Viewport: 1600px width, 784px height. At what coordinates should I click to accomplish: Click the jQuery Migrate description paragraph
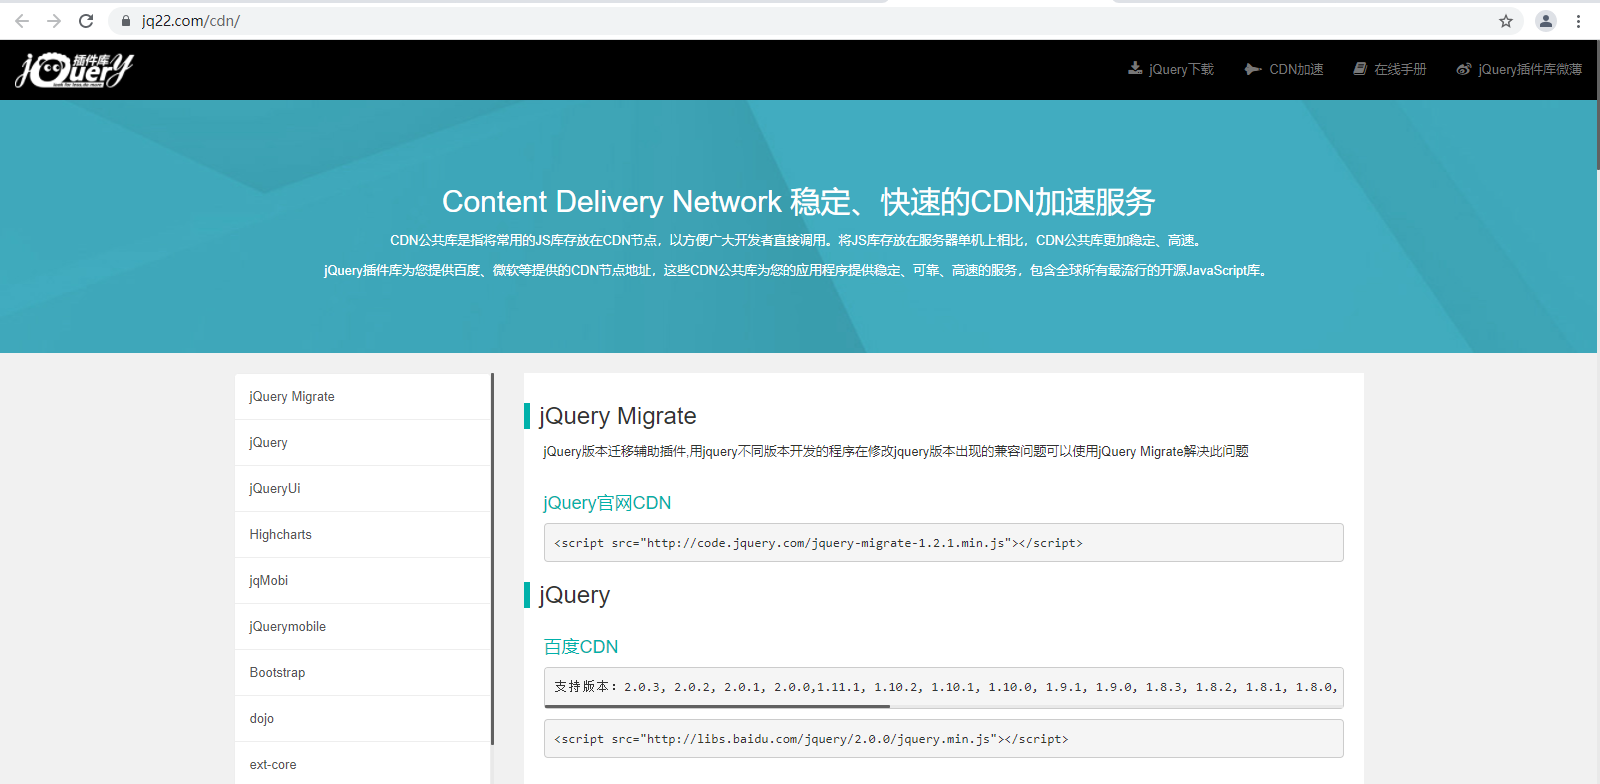click(896, 452)
